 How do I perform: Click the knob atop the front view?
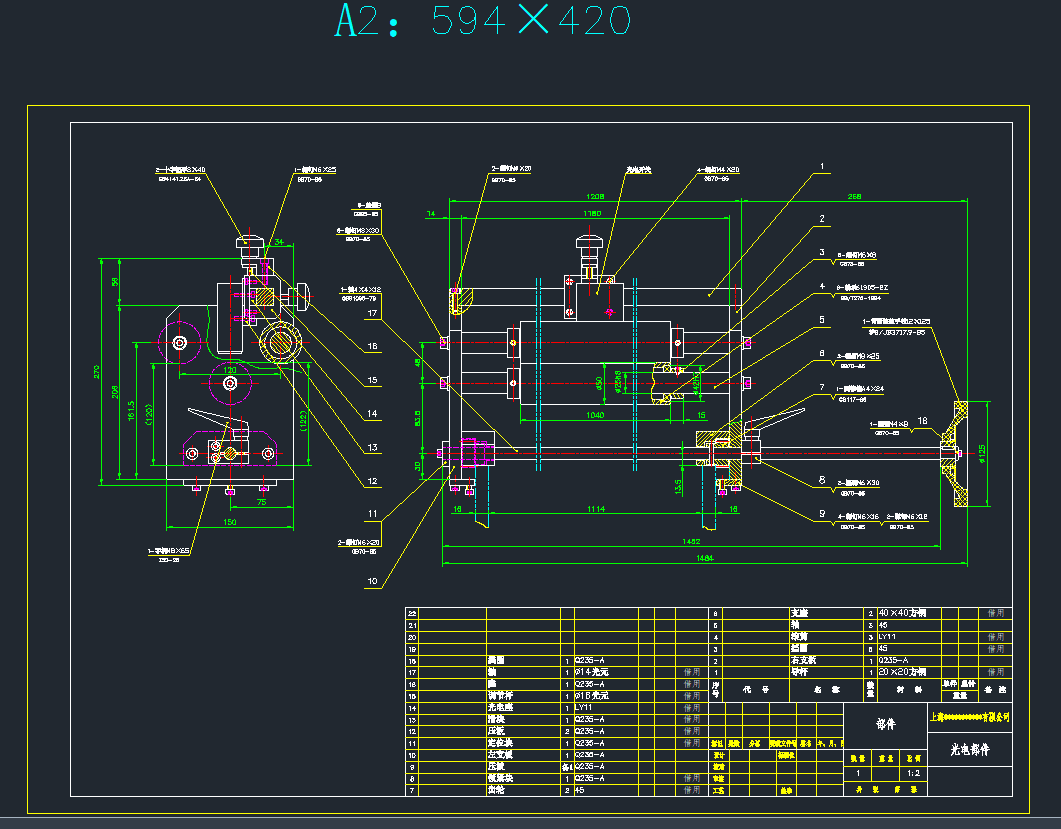tap(587, 243)
